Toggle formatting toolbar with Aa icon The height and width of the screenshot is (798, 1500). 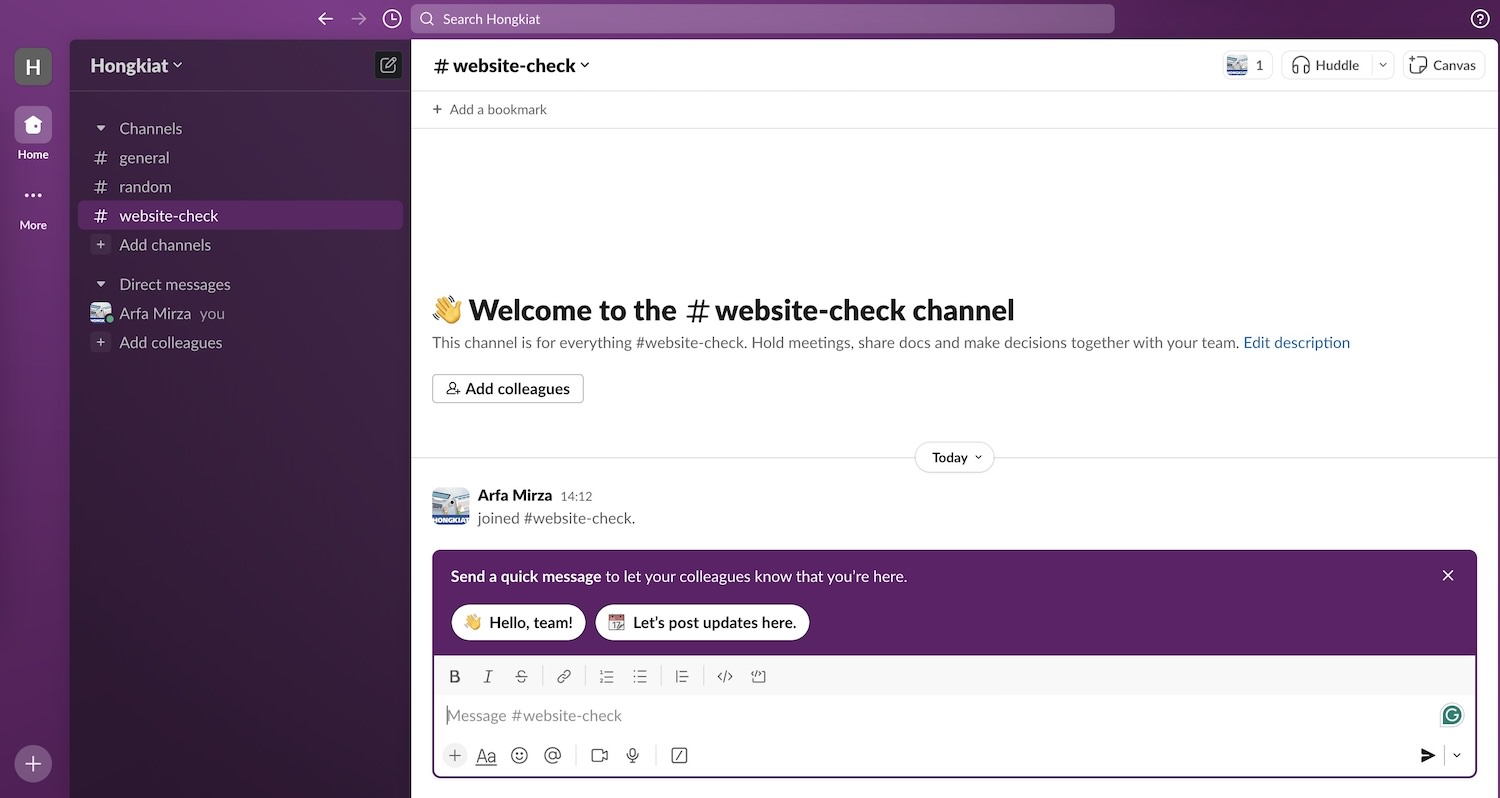[x=486, y=755]
